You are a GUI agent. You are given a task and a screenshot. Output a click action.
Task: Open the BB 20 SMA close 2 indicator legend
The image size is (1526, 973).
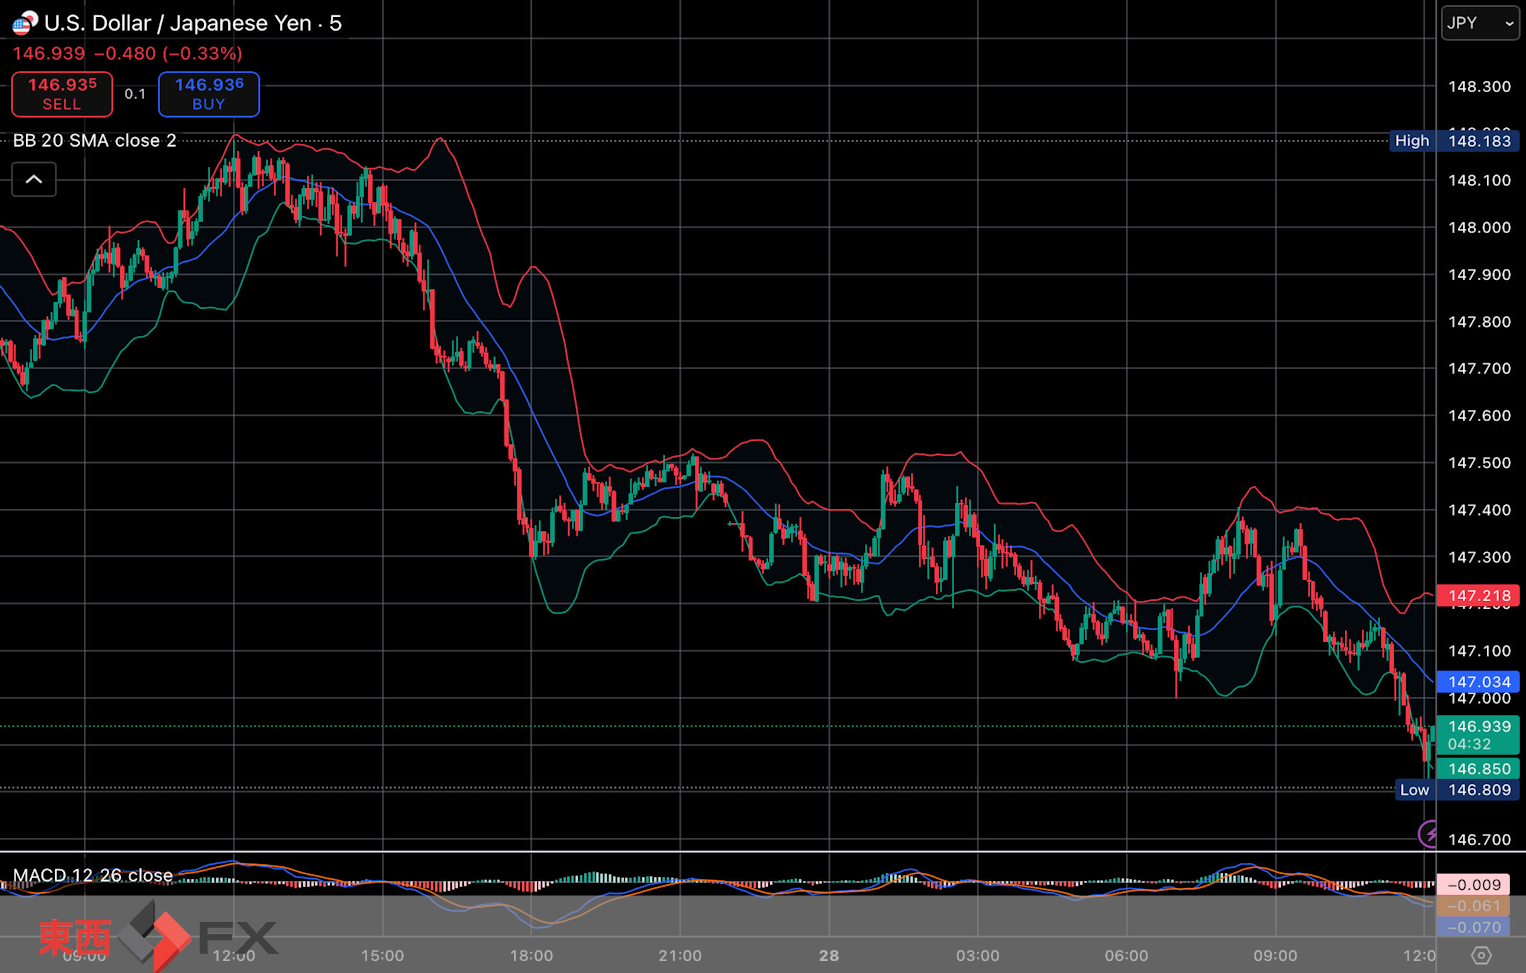point(95,141)
